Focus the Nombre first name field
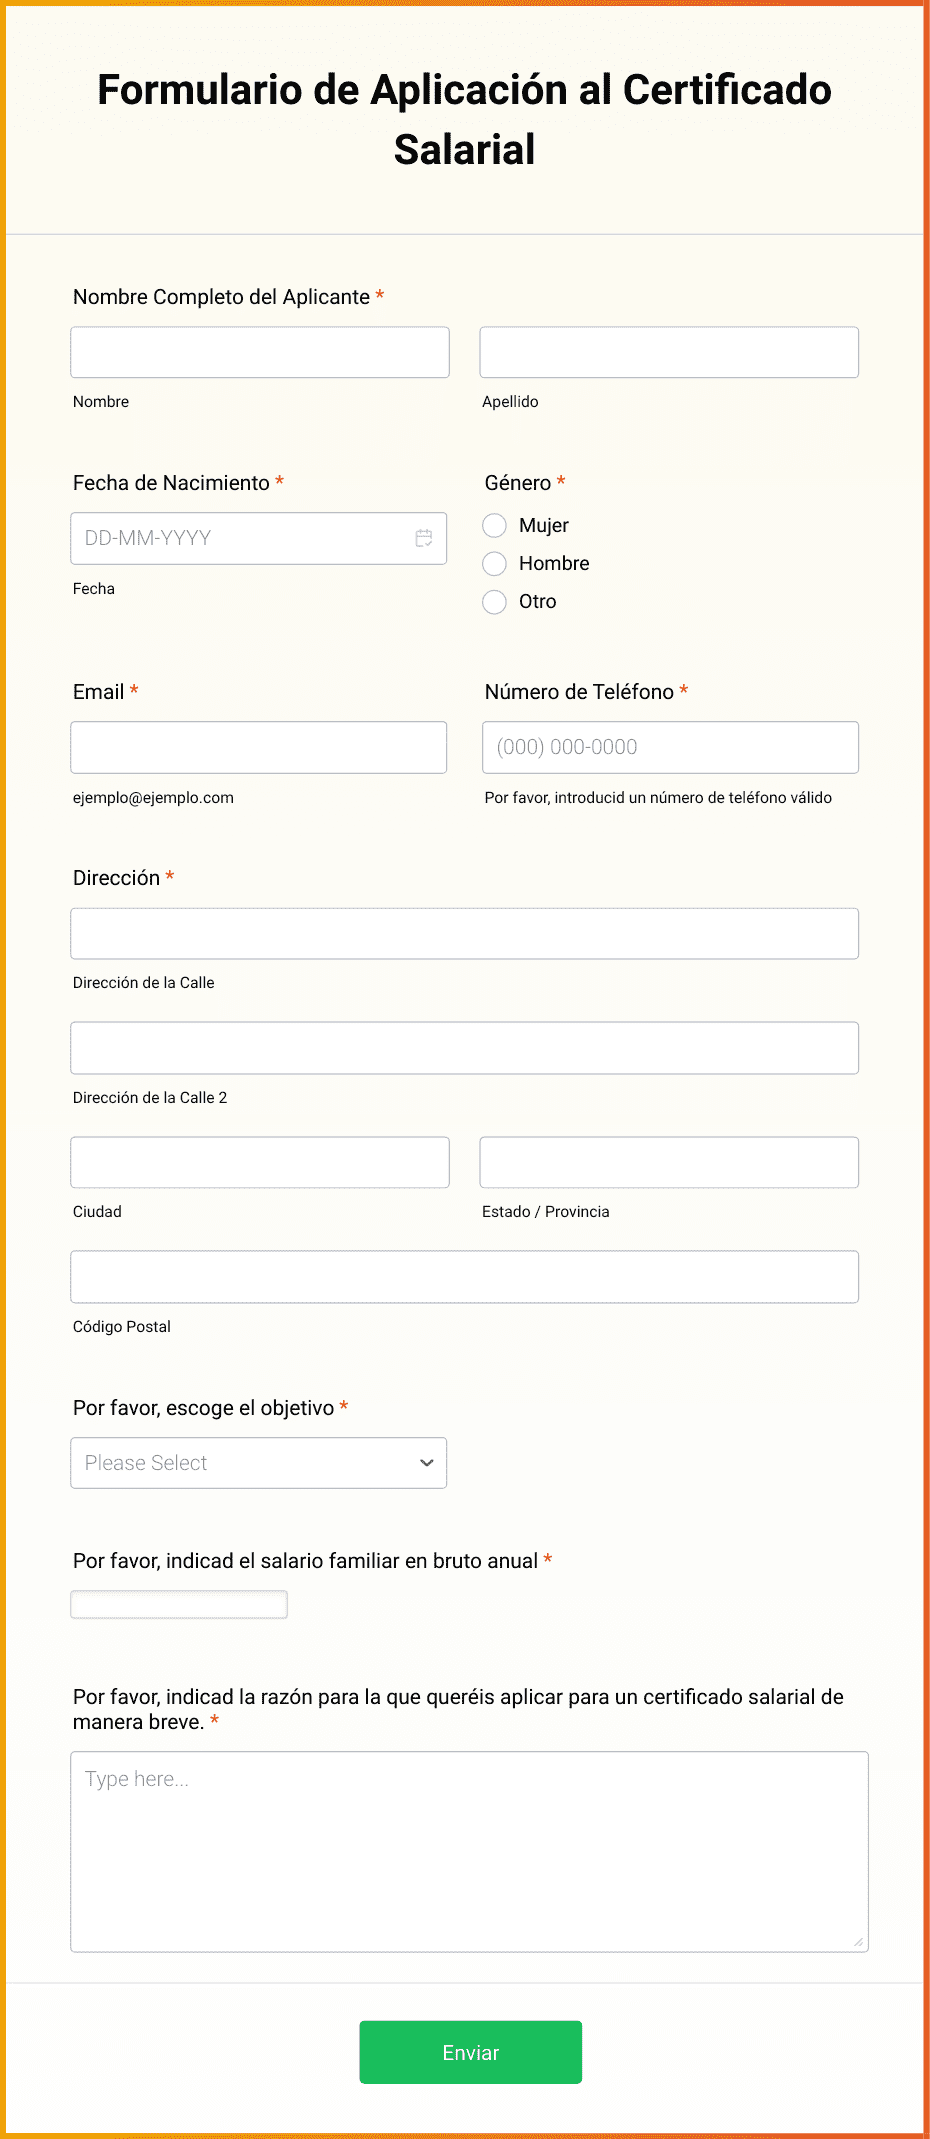This screenshot has width=930, height=2139. pos(260,352)
